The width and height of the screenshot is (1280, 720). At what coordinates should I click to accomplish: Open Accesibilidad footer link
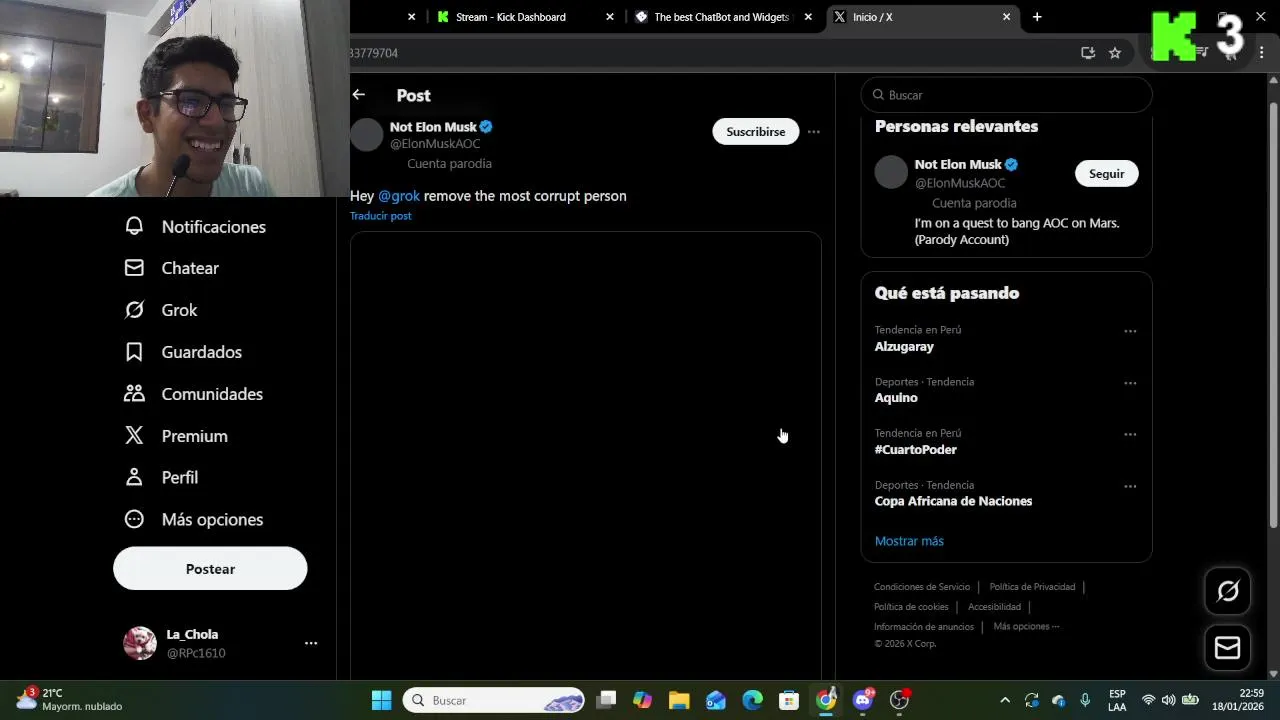[x=994, y=607]
